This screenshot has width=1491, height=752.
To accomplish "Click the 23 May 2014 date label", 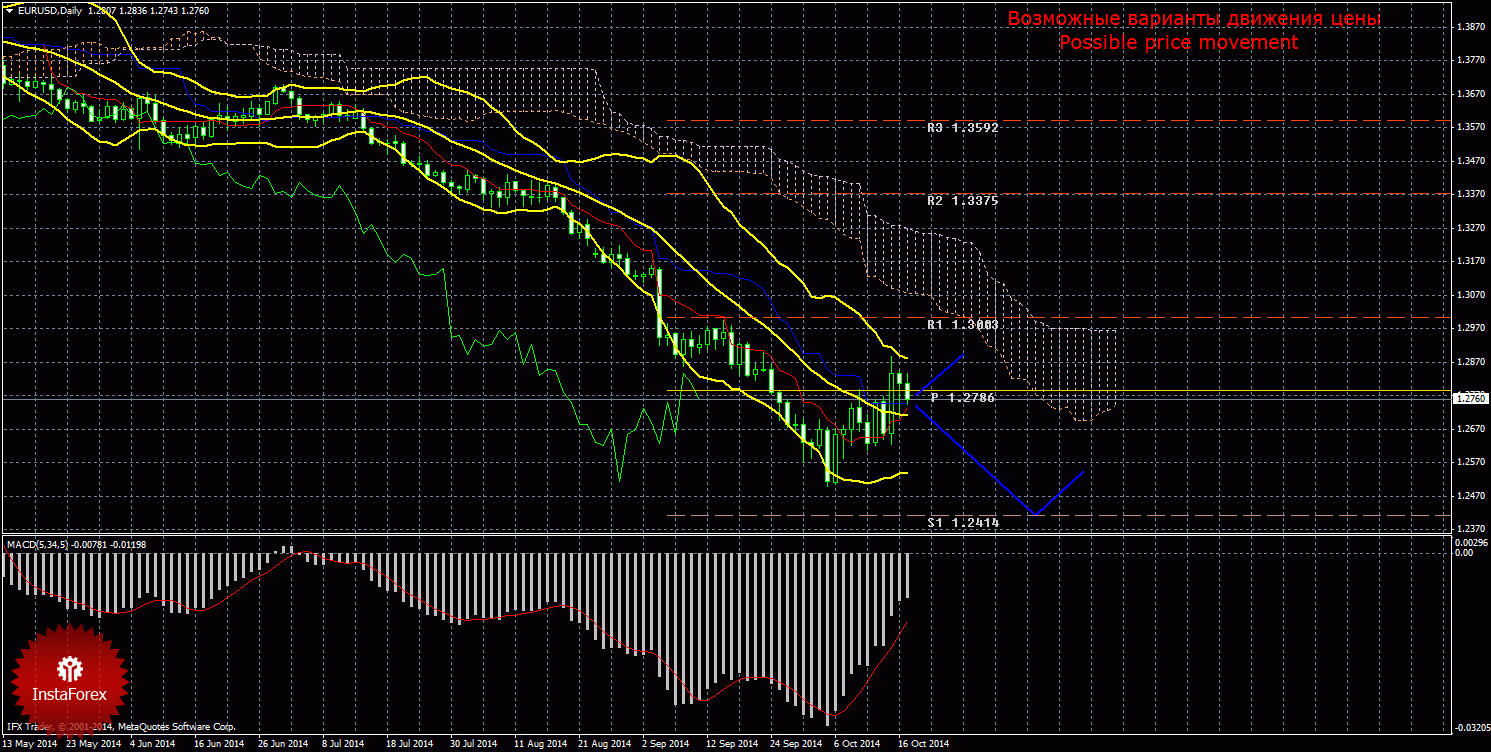I will pos(94,744).
